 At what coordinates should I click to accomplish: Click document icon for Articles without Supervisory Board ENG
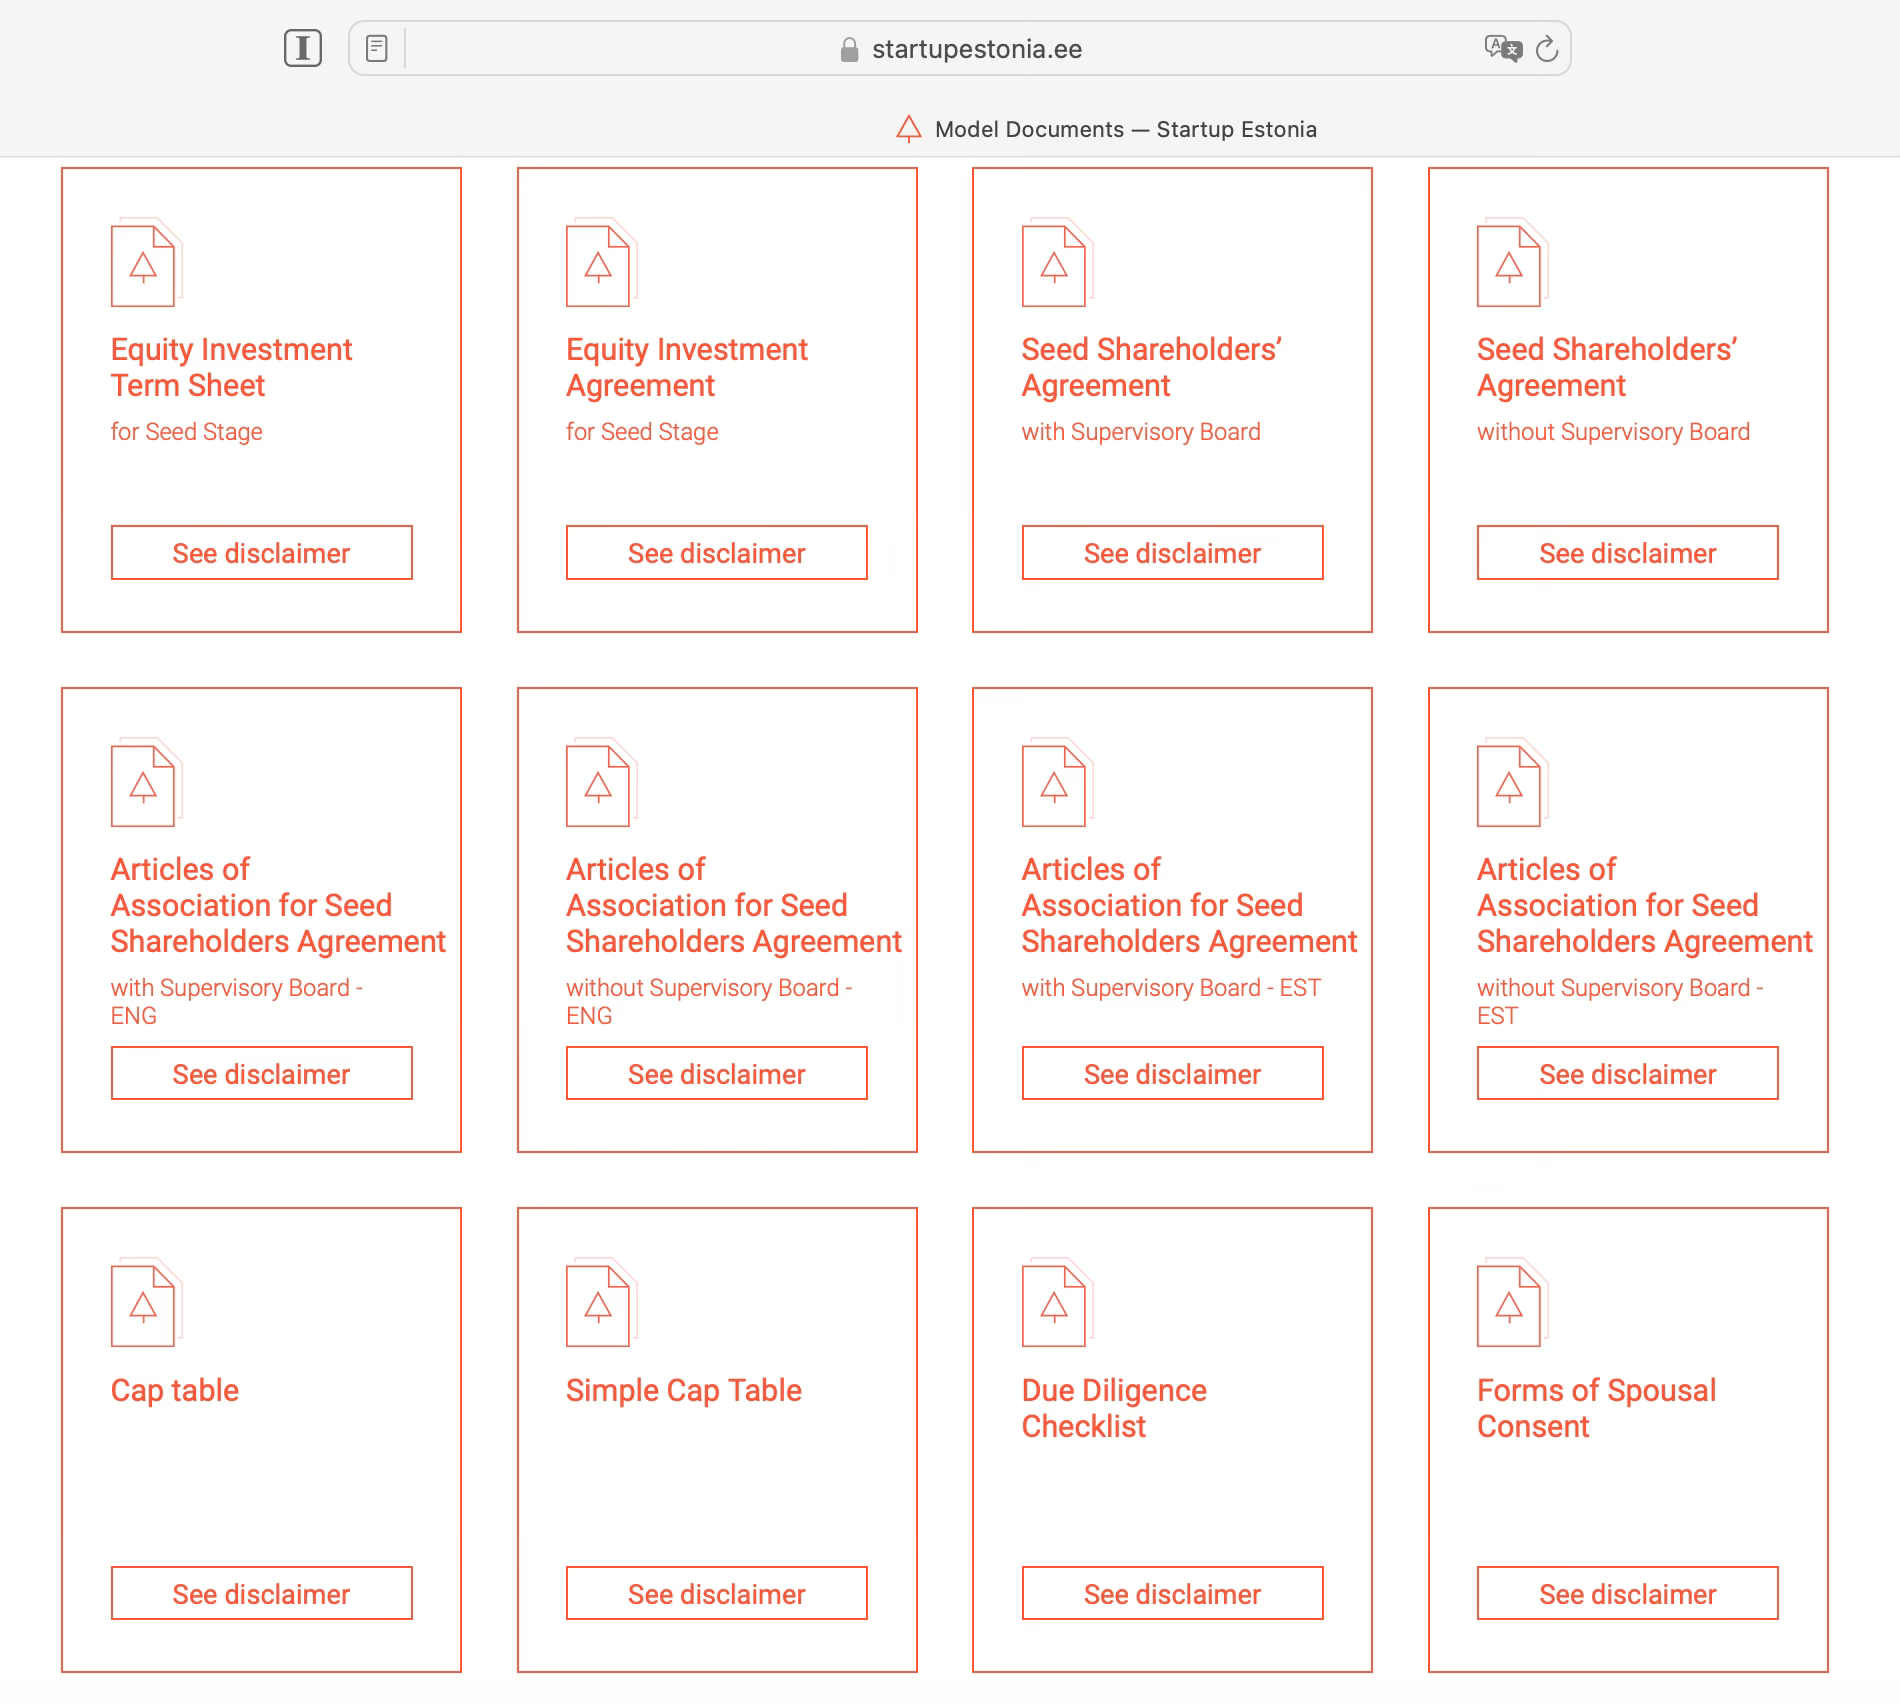click(x=602, y=783)
